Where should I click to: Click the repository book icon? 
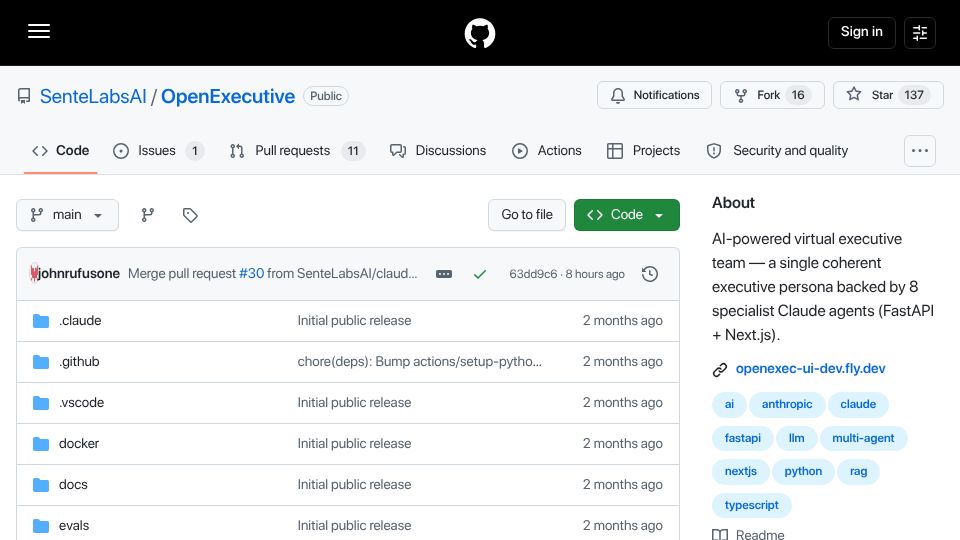click(24, 96)
